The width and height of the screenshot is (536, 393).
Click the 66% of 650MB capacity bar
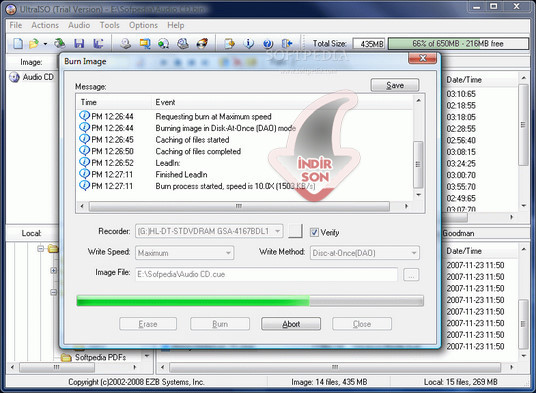click(x=458, y=44)
